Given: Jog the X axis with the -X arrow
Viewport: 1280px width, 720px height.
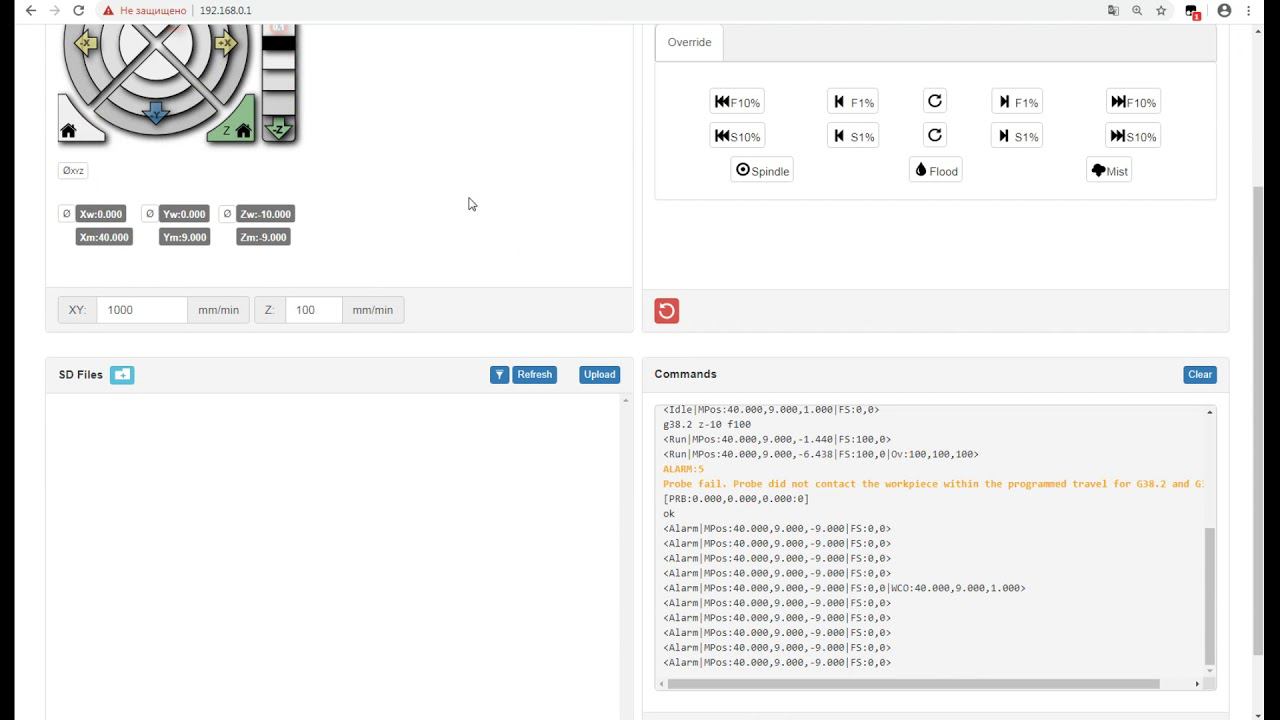Looking at the screenshot, I should (86, 43).
